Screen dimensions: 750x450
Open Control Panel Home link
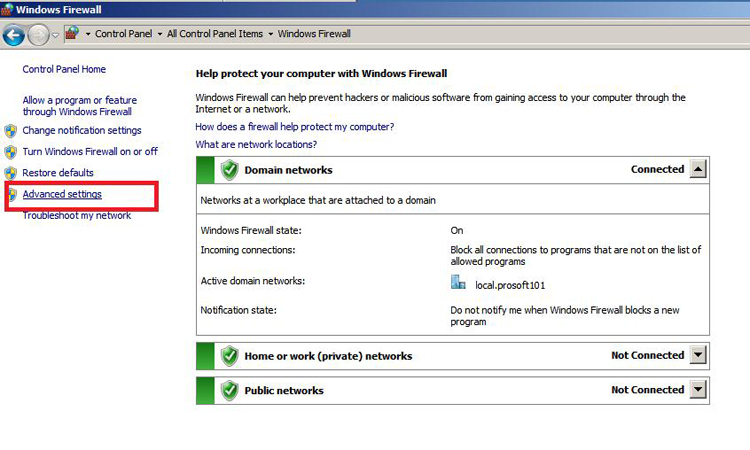click(64, 69)
